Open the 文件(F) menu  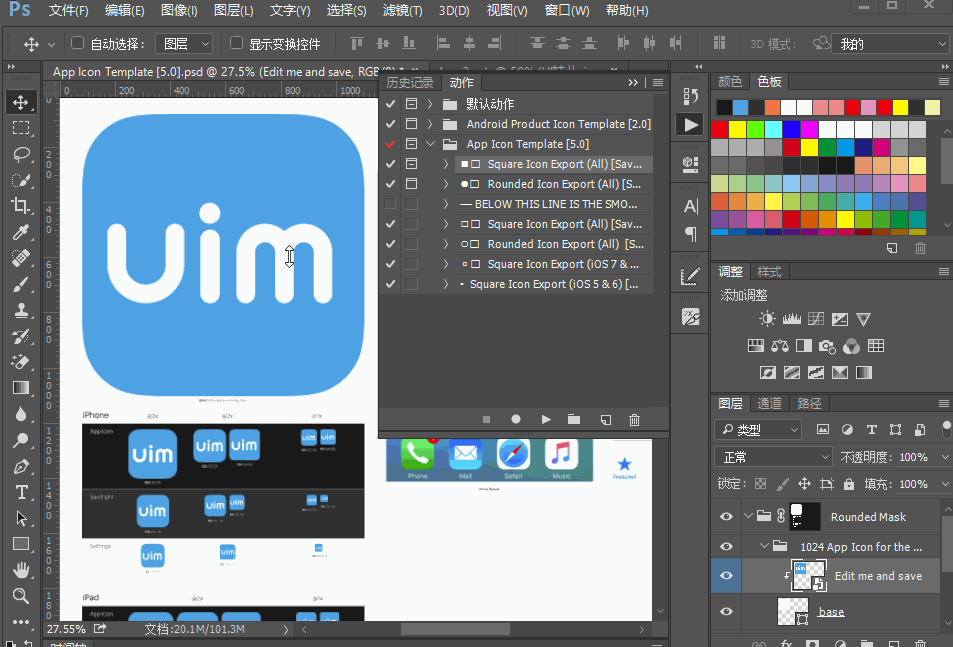pyautogui.click(x=68, y=10)
